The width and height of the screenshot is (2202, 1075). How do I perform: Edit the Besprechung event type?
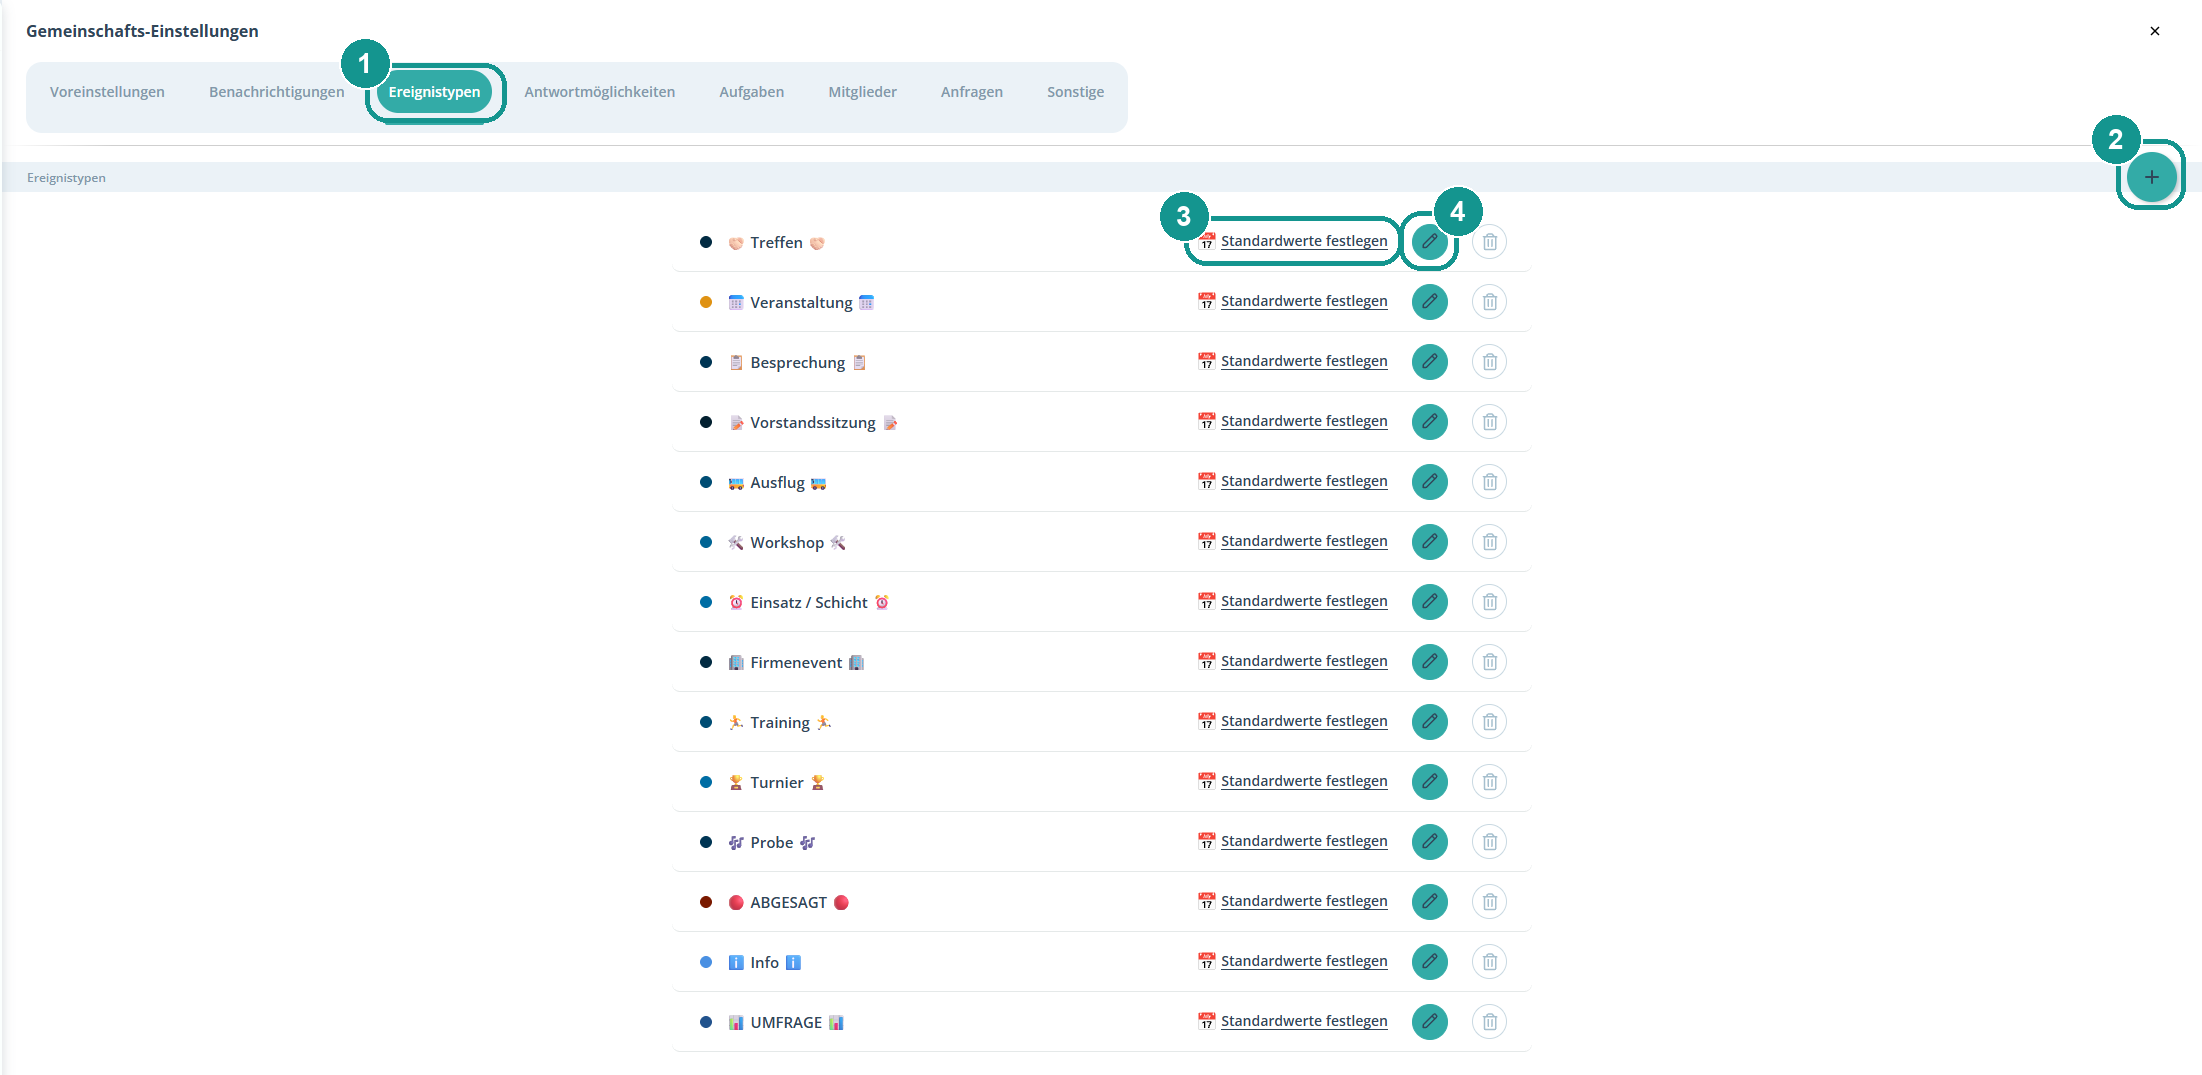1429,362
